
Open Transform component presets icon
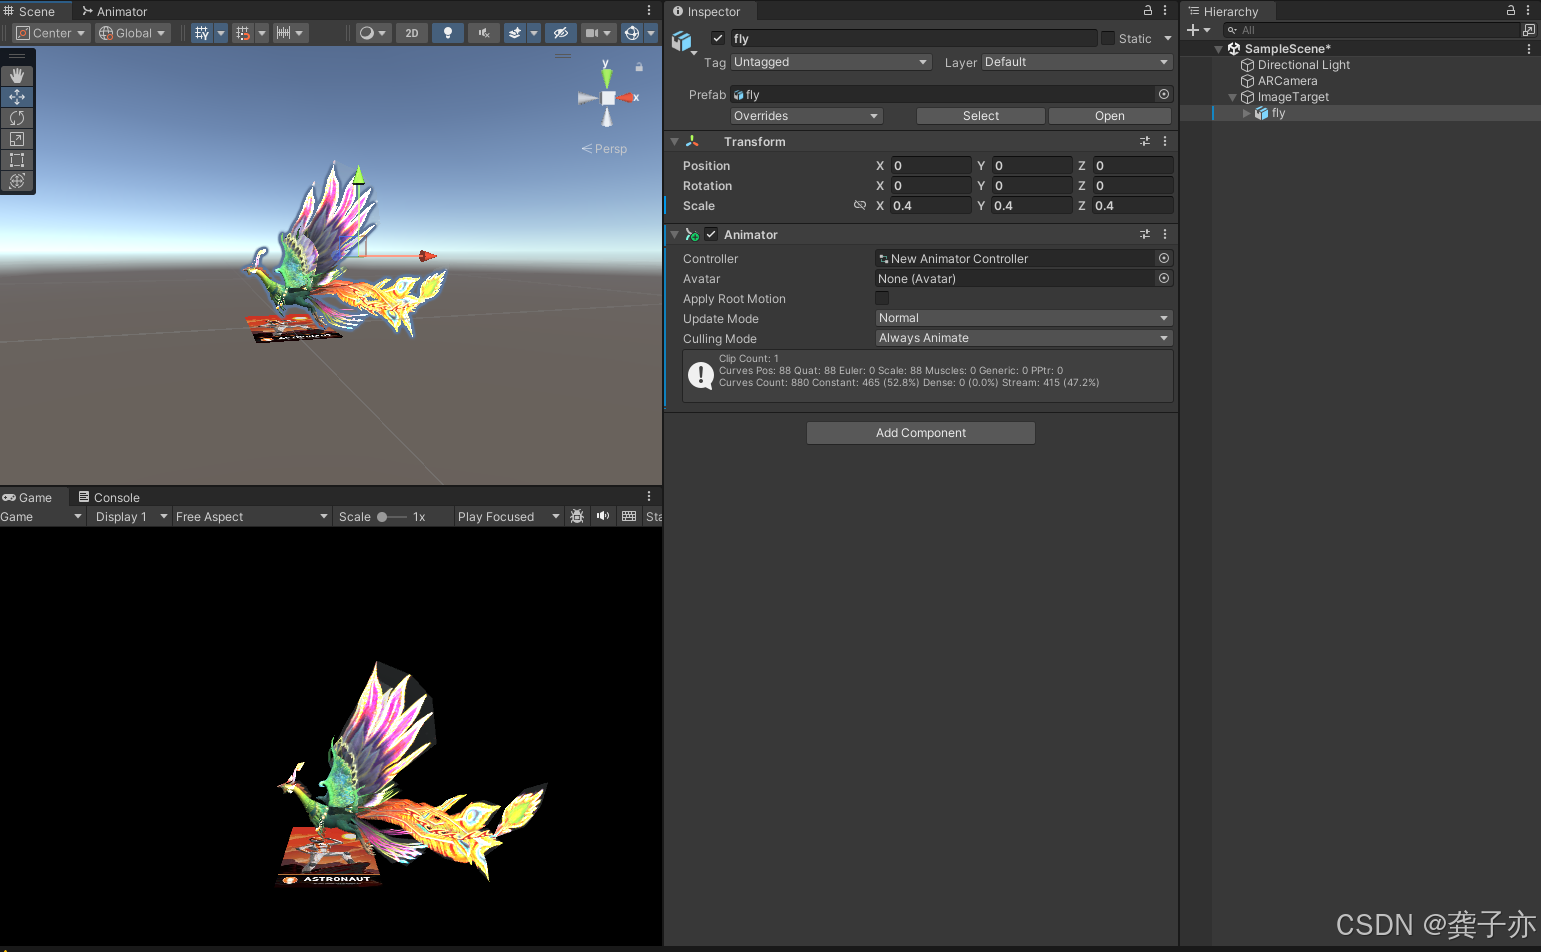1145,142
